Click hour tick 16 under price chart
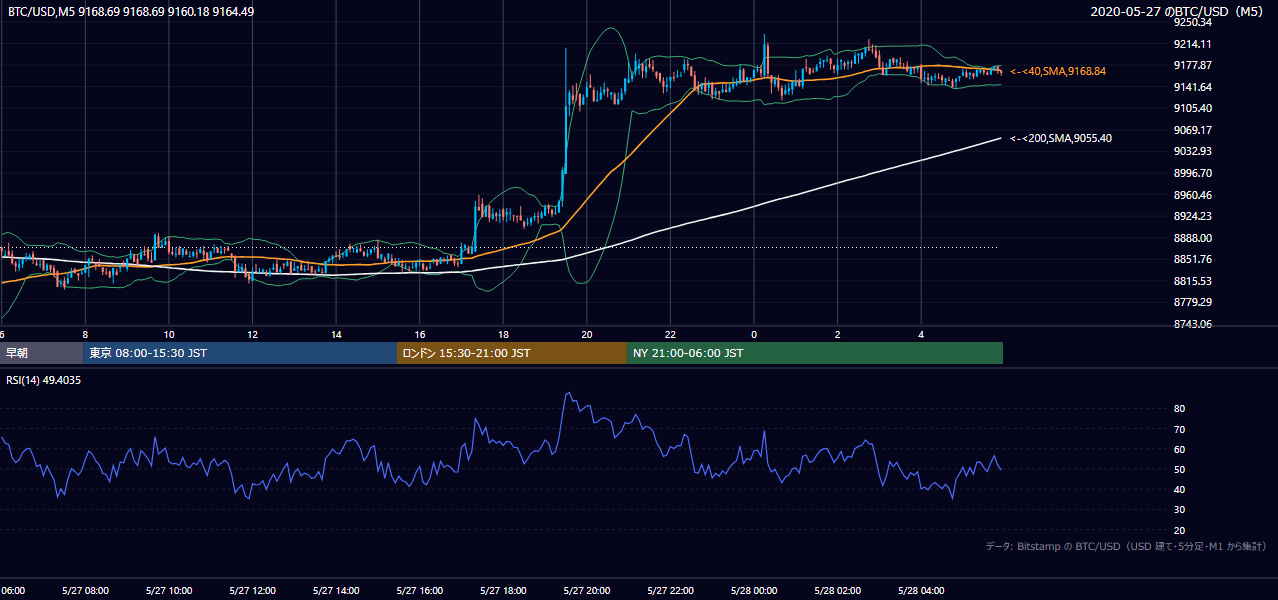 tap(419, 334)
